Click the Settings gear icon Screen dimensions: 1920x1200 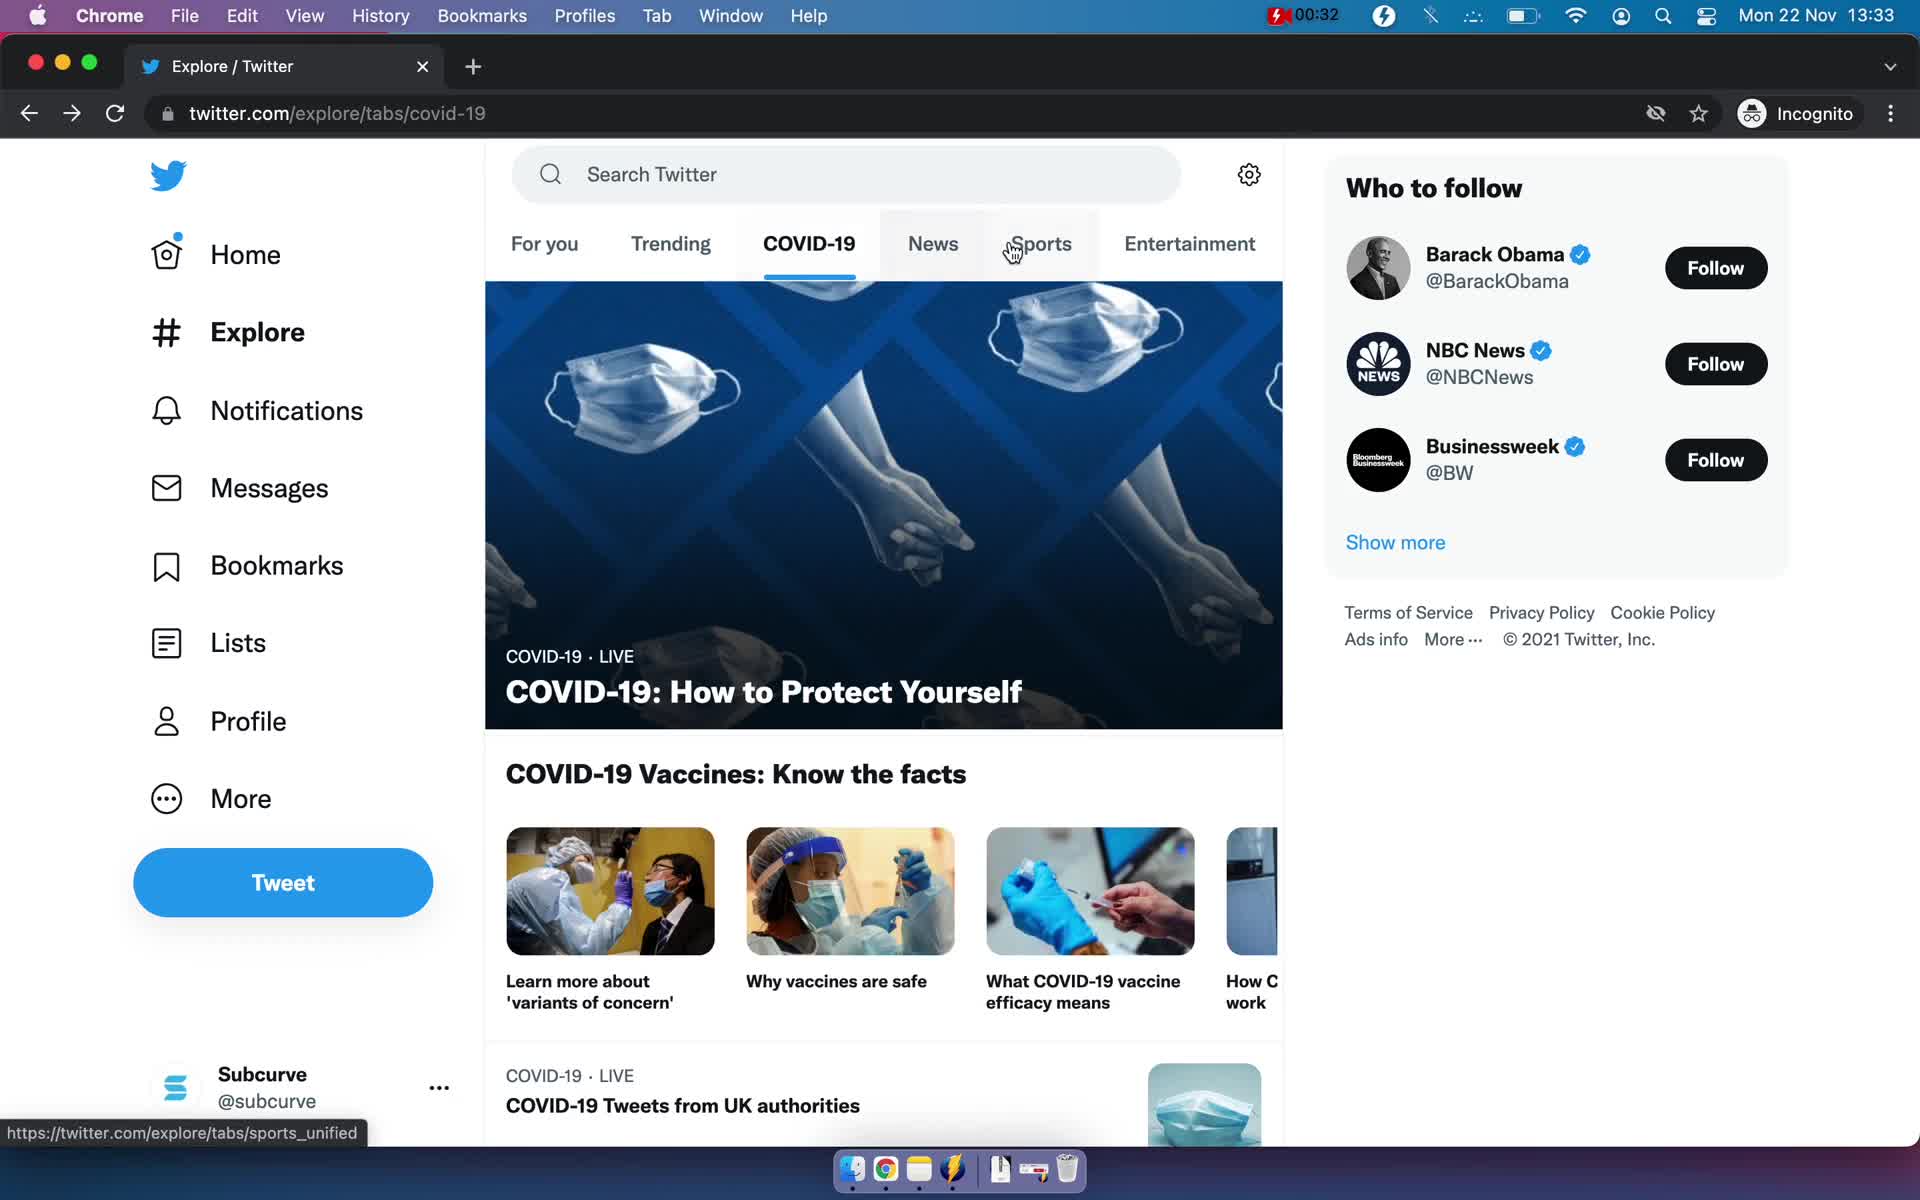pyautogui.click(x=1248, y=174)
